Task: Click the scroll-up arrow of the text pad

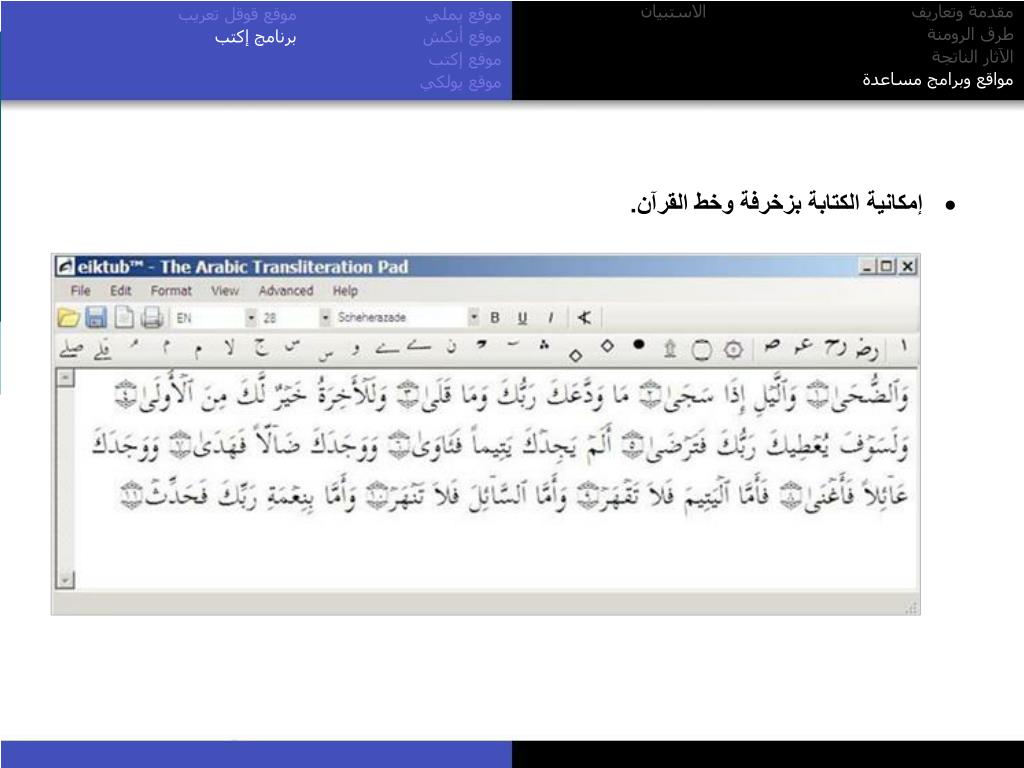Action: tap(65, 377)
